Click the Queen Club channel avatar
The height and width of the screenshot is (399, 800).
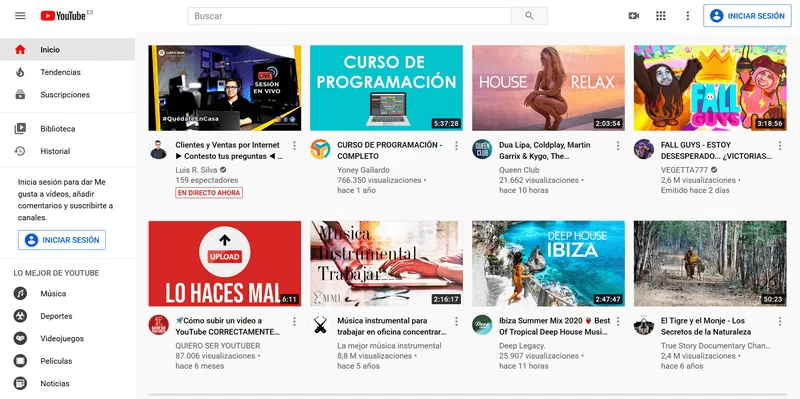(482, 149)
